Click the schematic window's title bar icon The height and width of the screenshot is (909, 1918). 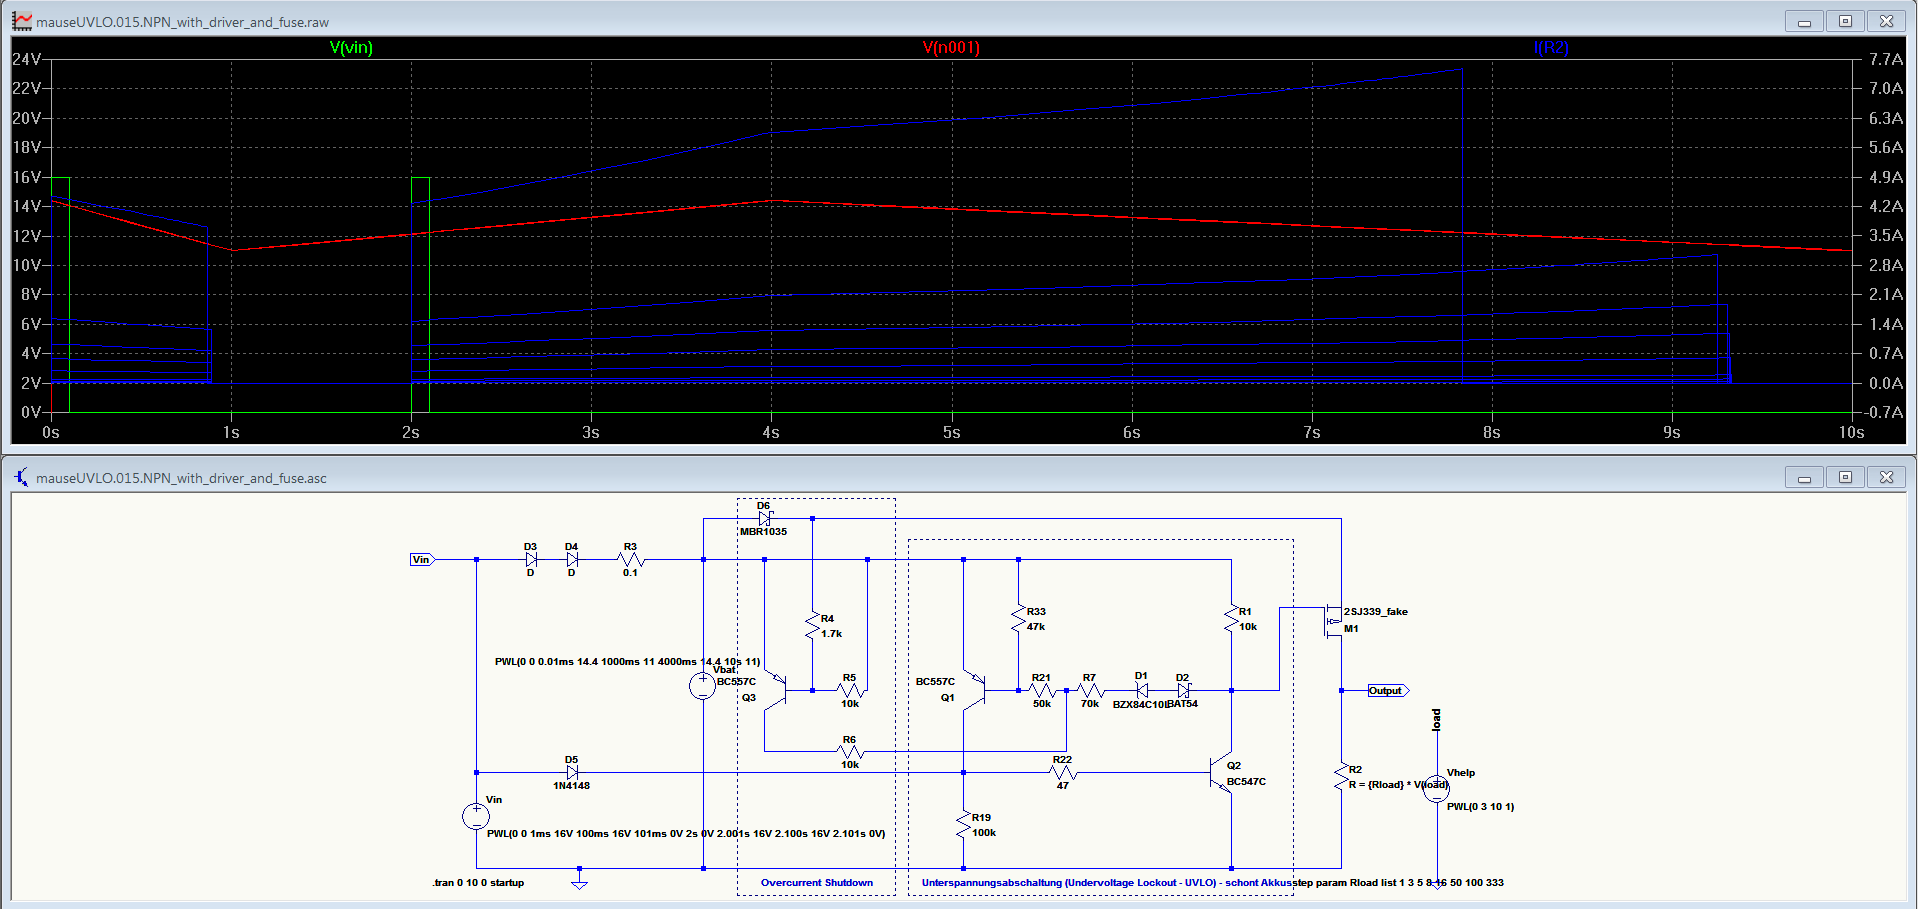[x=22, y=477]
